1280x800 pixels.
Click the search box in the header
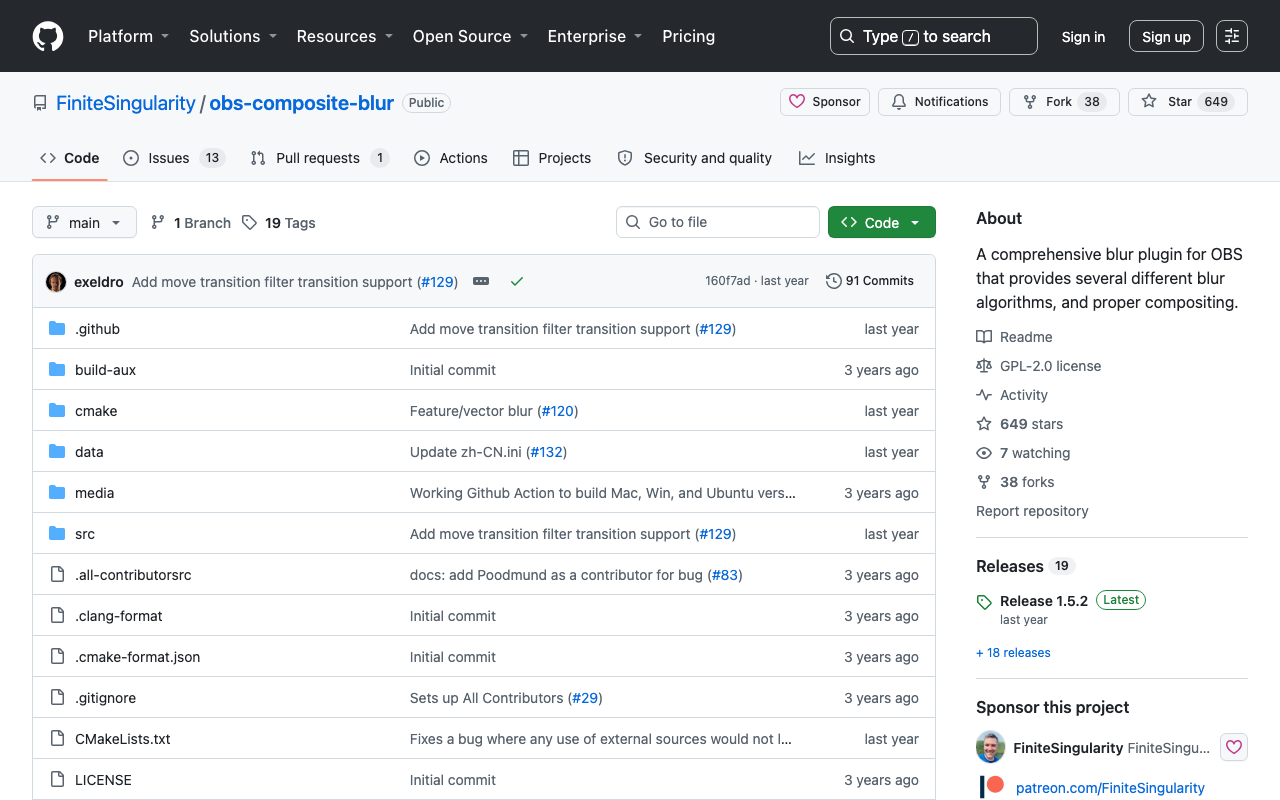click(x=934, y=36)
